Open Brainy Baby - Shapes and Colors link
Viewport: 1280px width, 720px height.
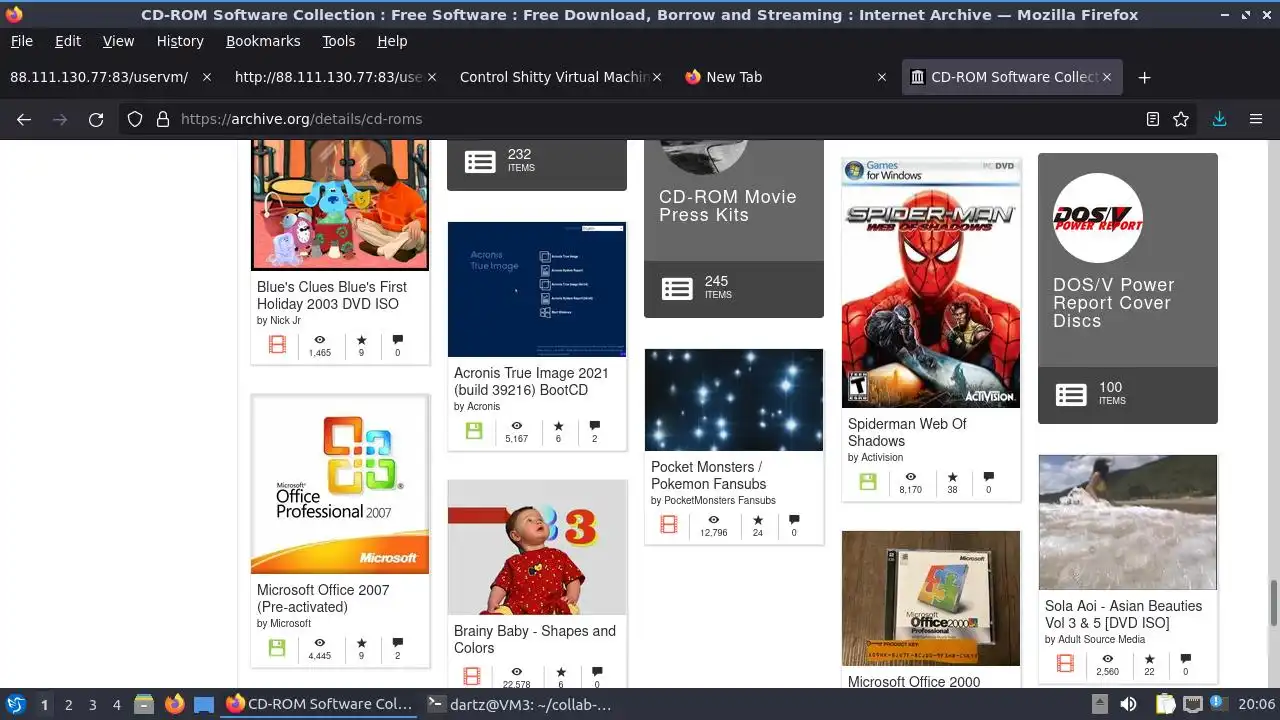(535, 639)
